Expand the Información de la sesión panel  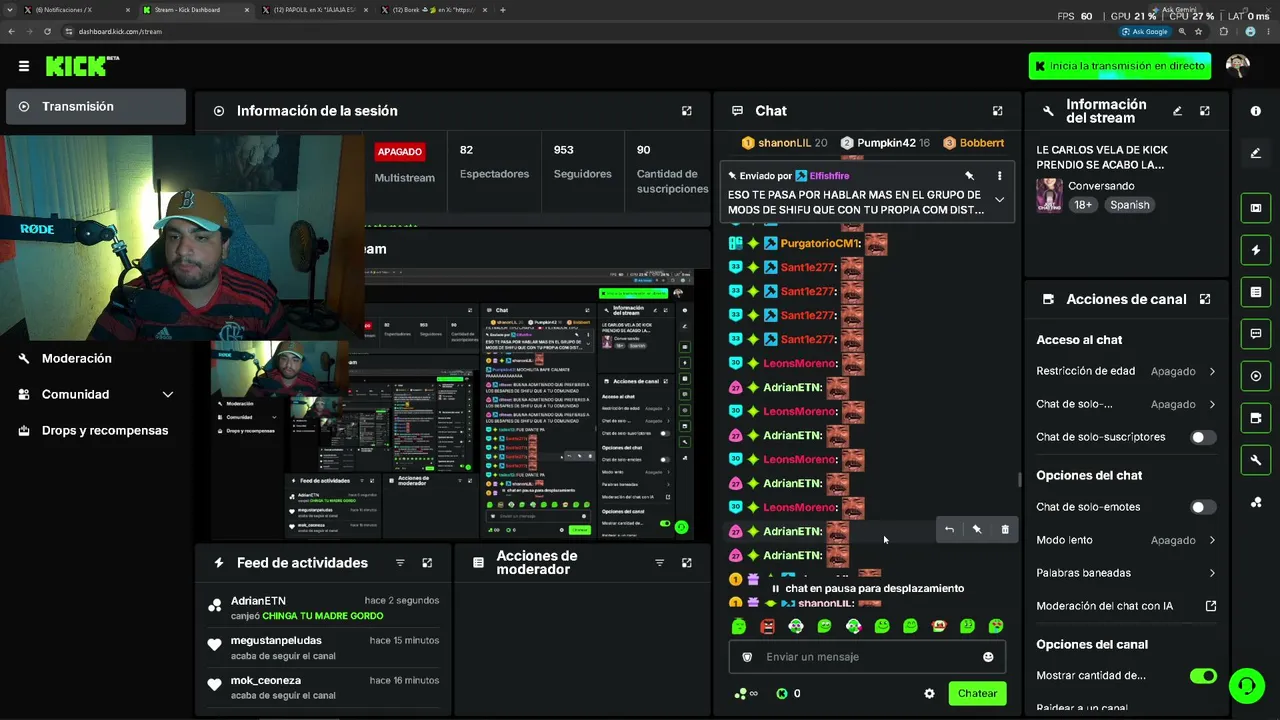pos(686,111)
